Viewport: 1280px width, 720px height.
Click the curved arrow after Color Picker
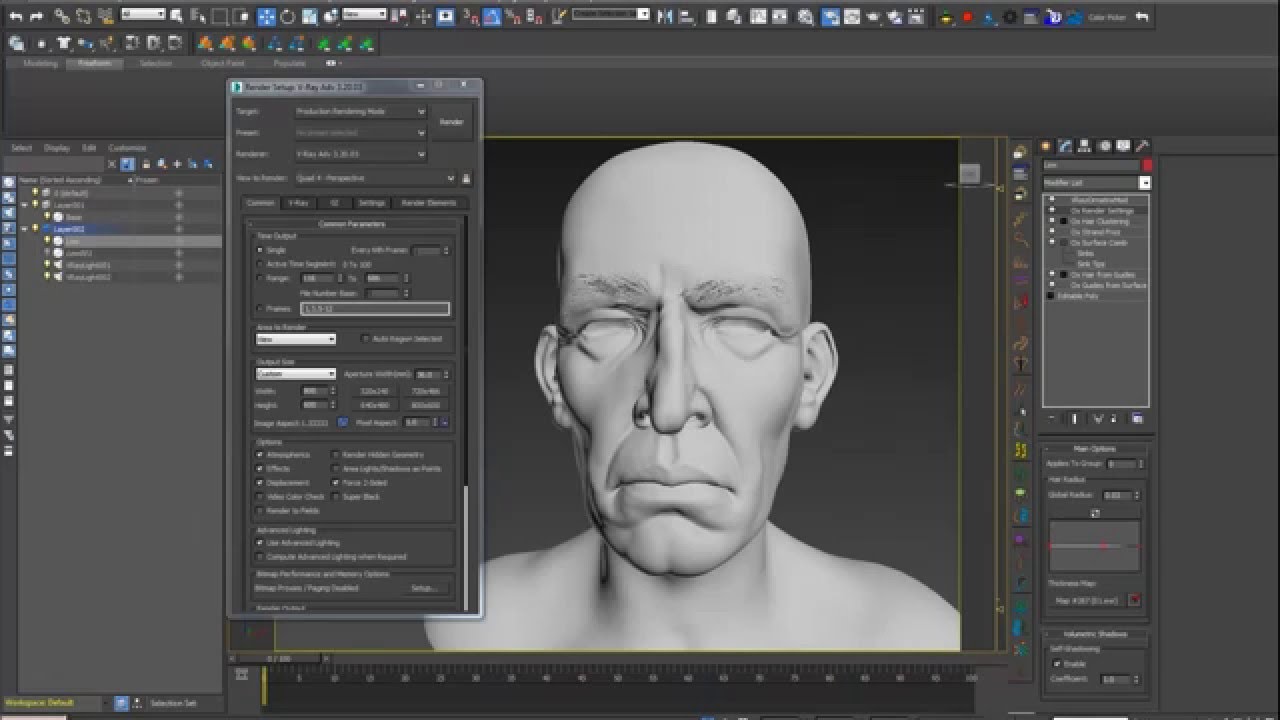1142,17
